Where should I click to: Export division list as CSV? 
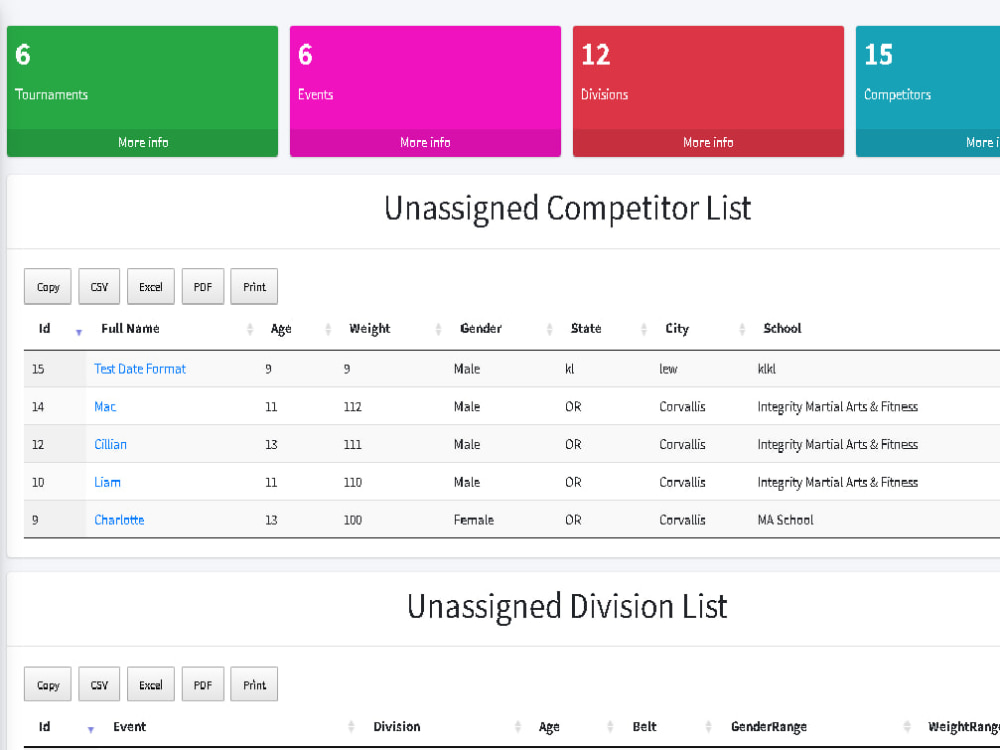click(x=99, y=685)
